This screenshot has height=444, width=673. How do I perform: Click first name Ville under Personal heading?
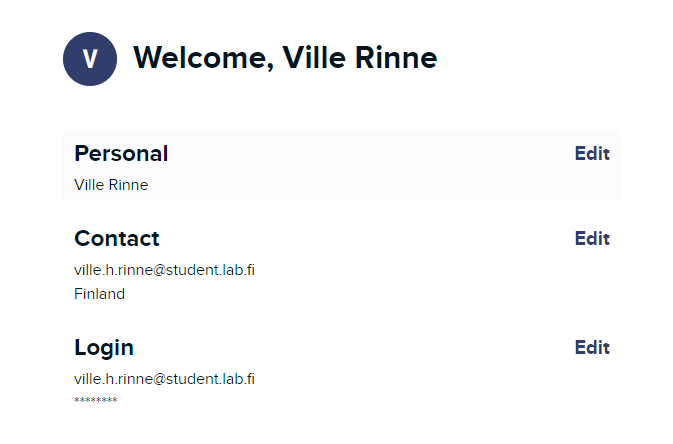90,185
